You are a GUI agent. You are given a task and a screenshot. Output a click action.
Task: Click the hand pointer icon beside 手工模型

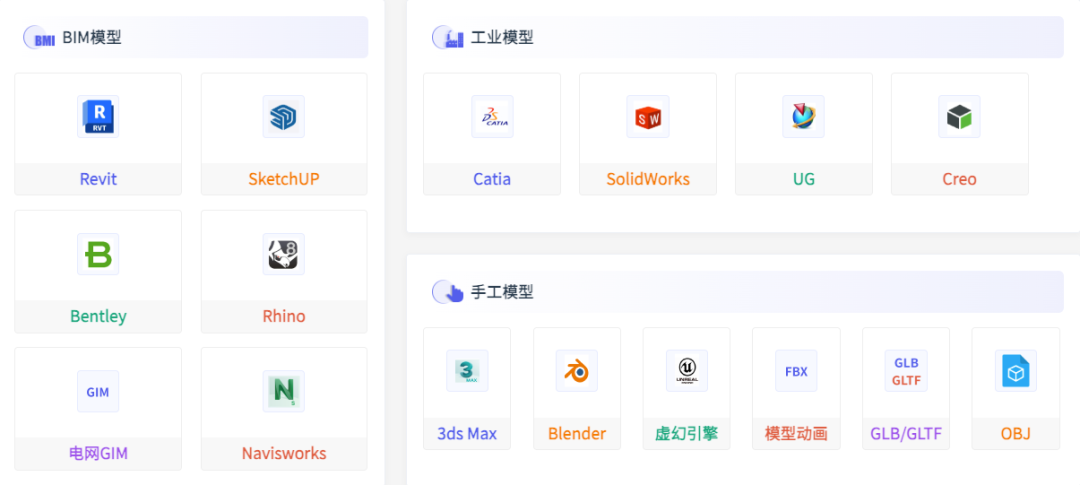(x=448, y=292)
